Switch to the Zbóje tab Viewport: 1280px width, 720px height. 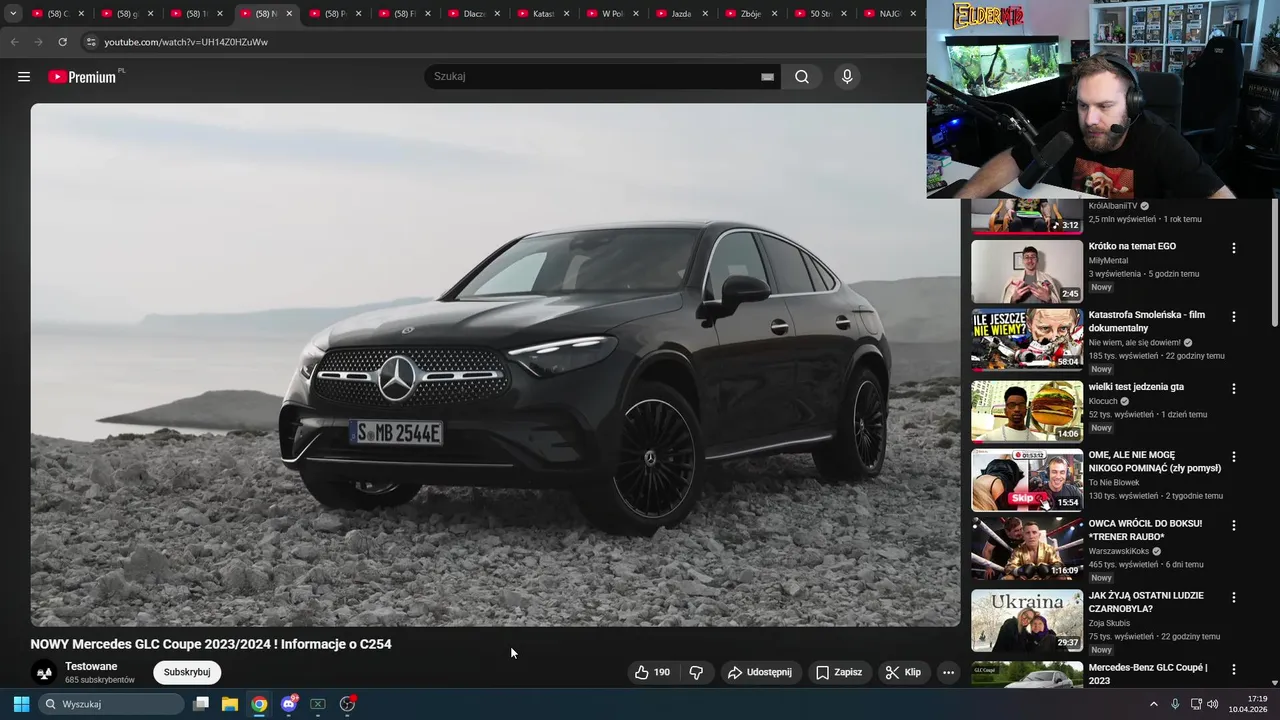(x=750, y=14)
